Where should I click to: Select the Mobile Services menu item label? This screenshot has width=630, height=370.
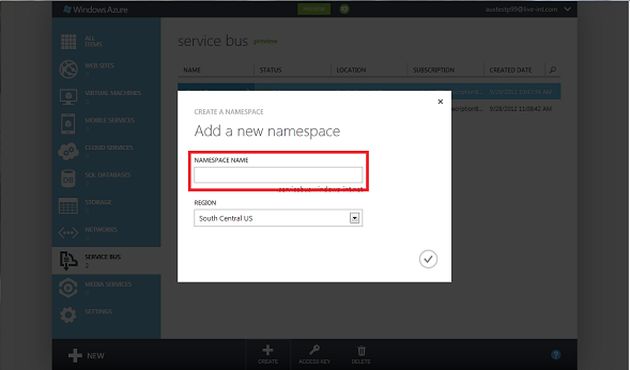pyautogui.click(x=110, y=120)
